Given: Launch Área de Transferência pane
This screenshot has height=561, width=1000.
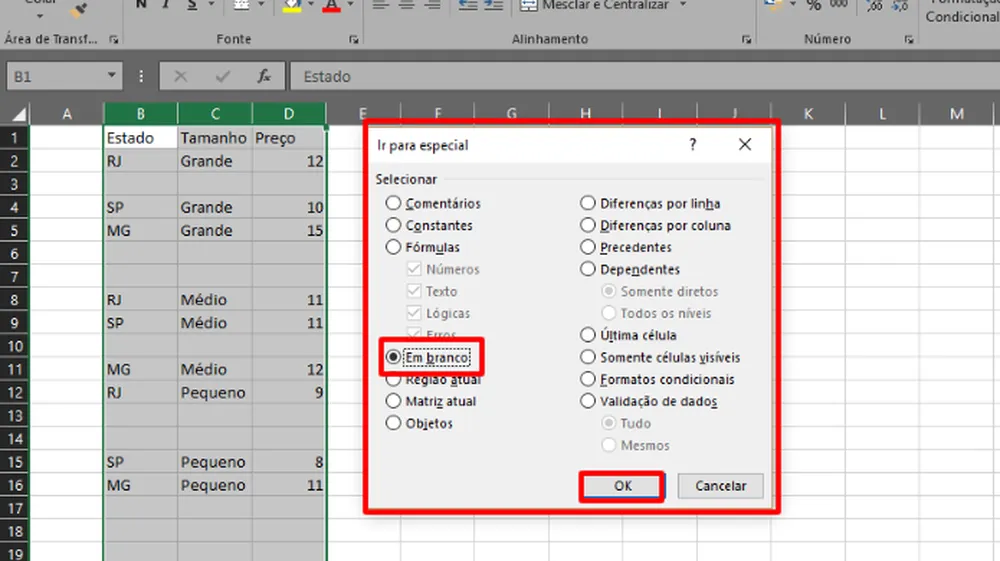Looking at the screenshot, I should pos(114,40).
